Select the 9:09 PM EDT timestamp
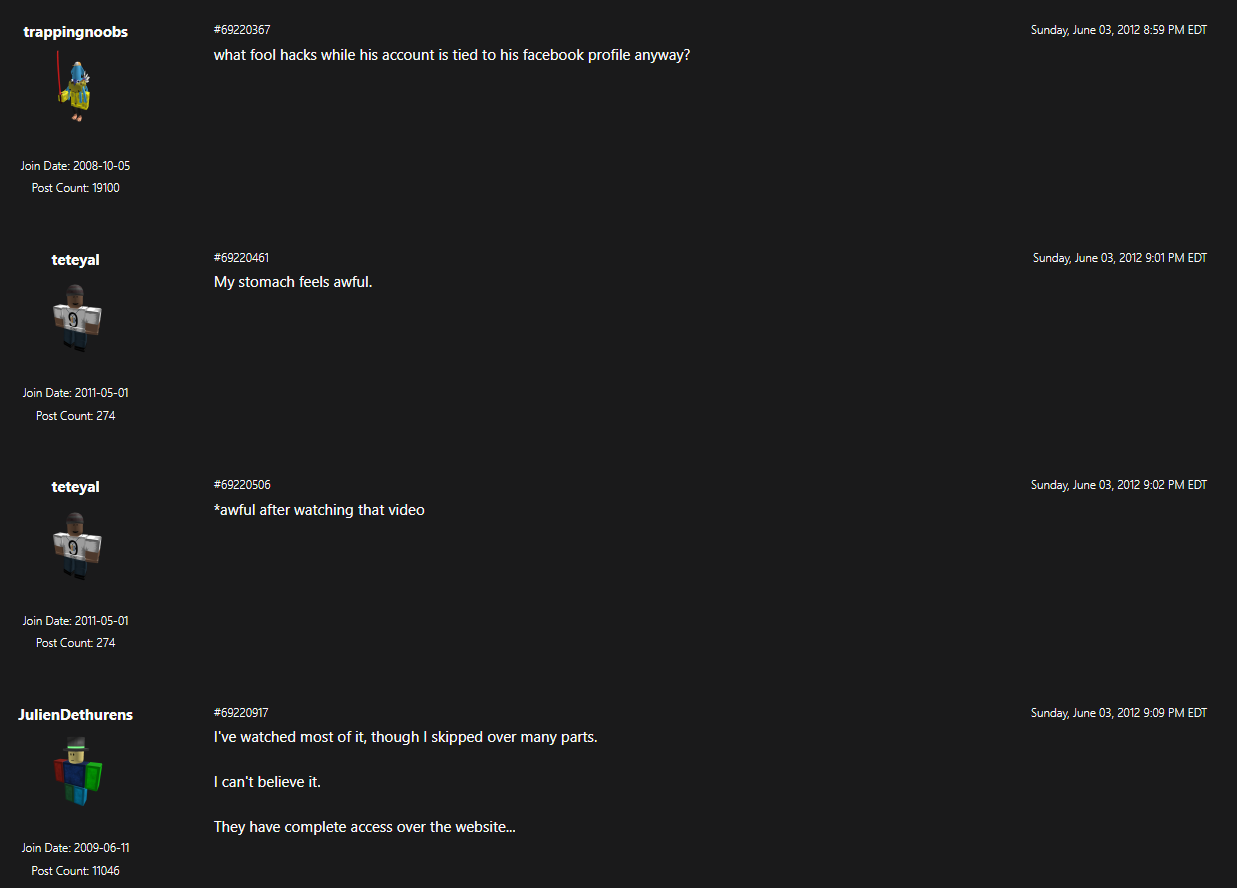 pos(1118,713)
